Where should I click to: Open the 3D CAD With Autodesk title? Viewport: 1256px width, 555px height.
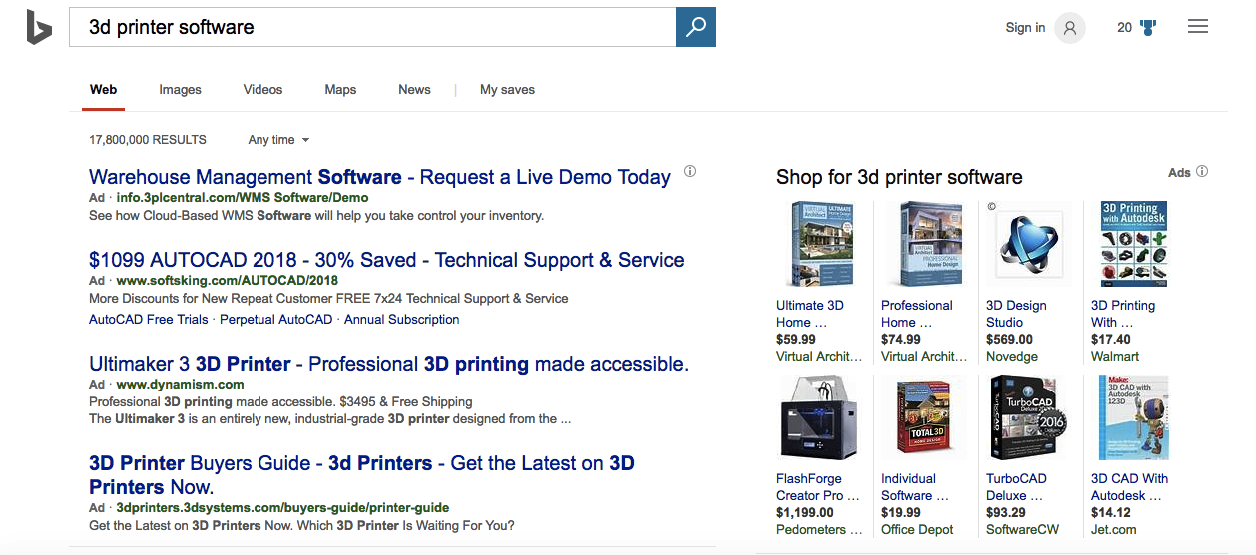click(x=1130, y=487)
